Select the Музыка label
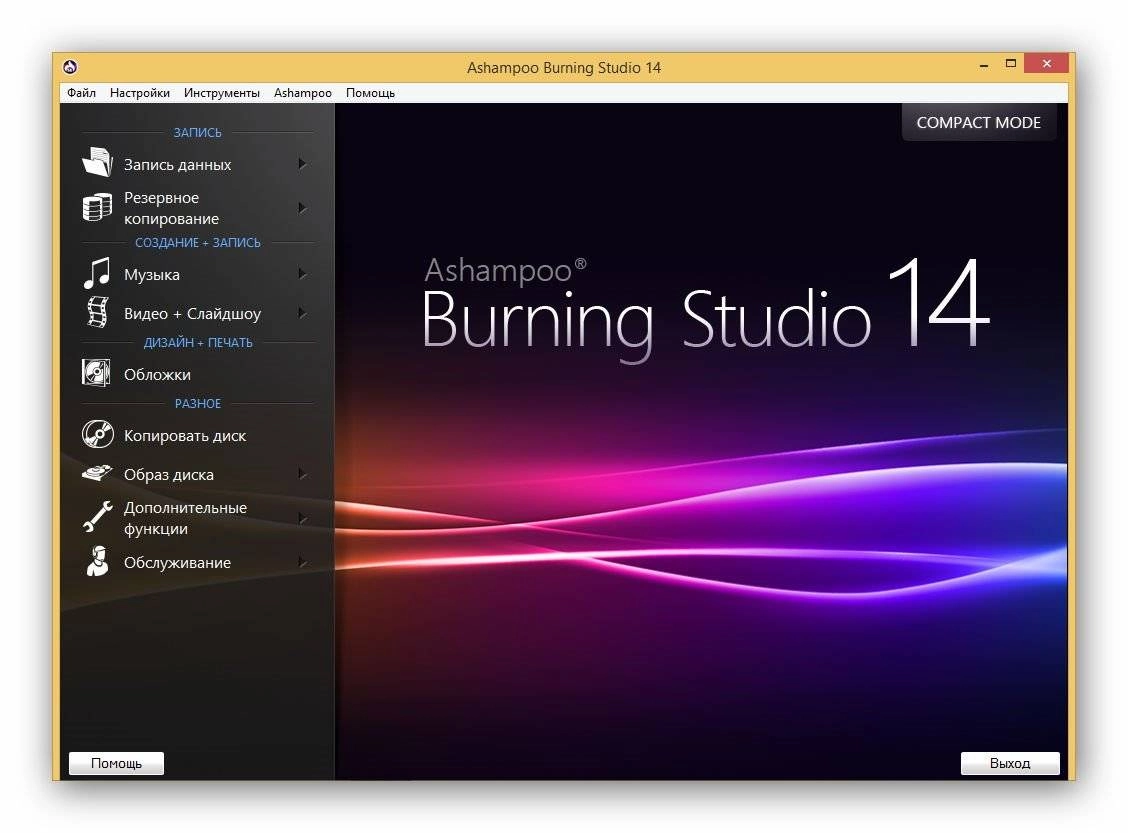 pyautogui.click(x=152, y=275)
